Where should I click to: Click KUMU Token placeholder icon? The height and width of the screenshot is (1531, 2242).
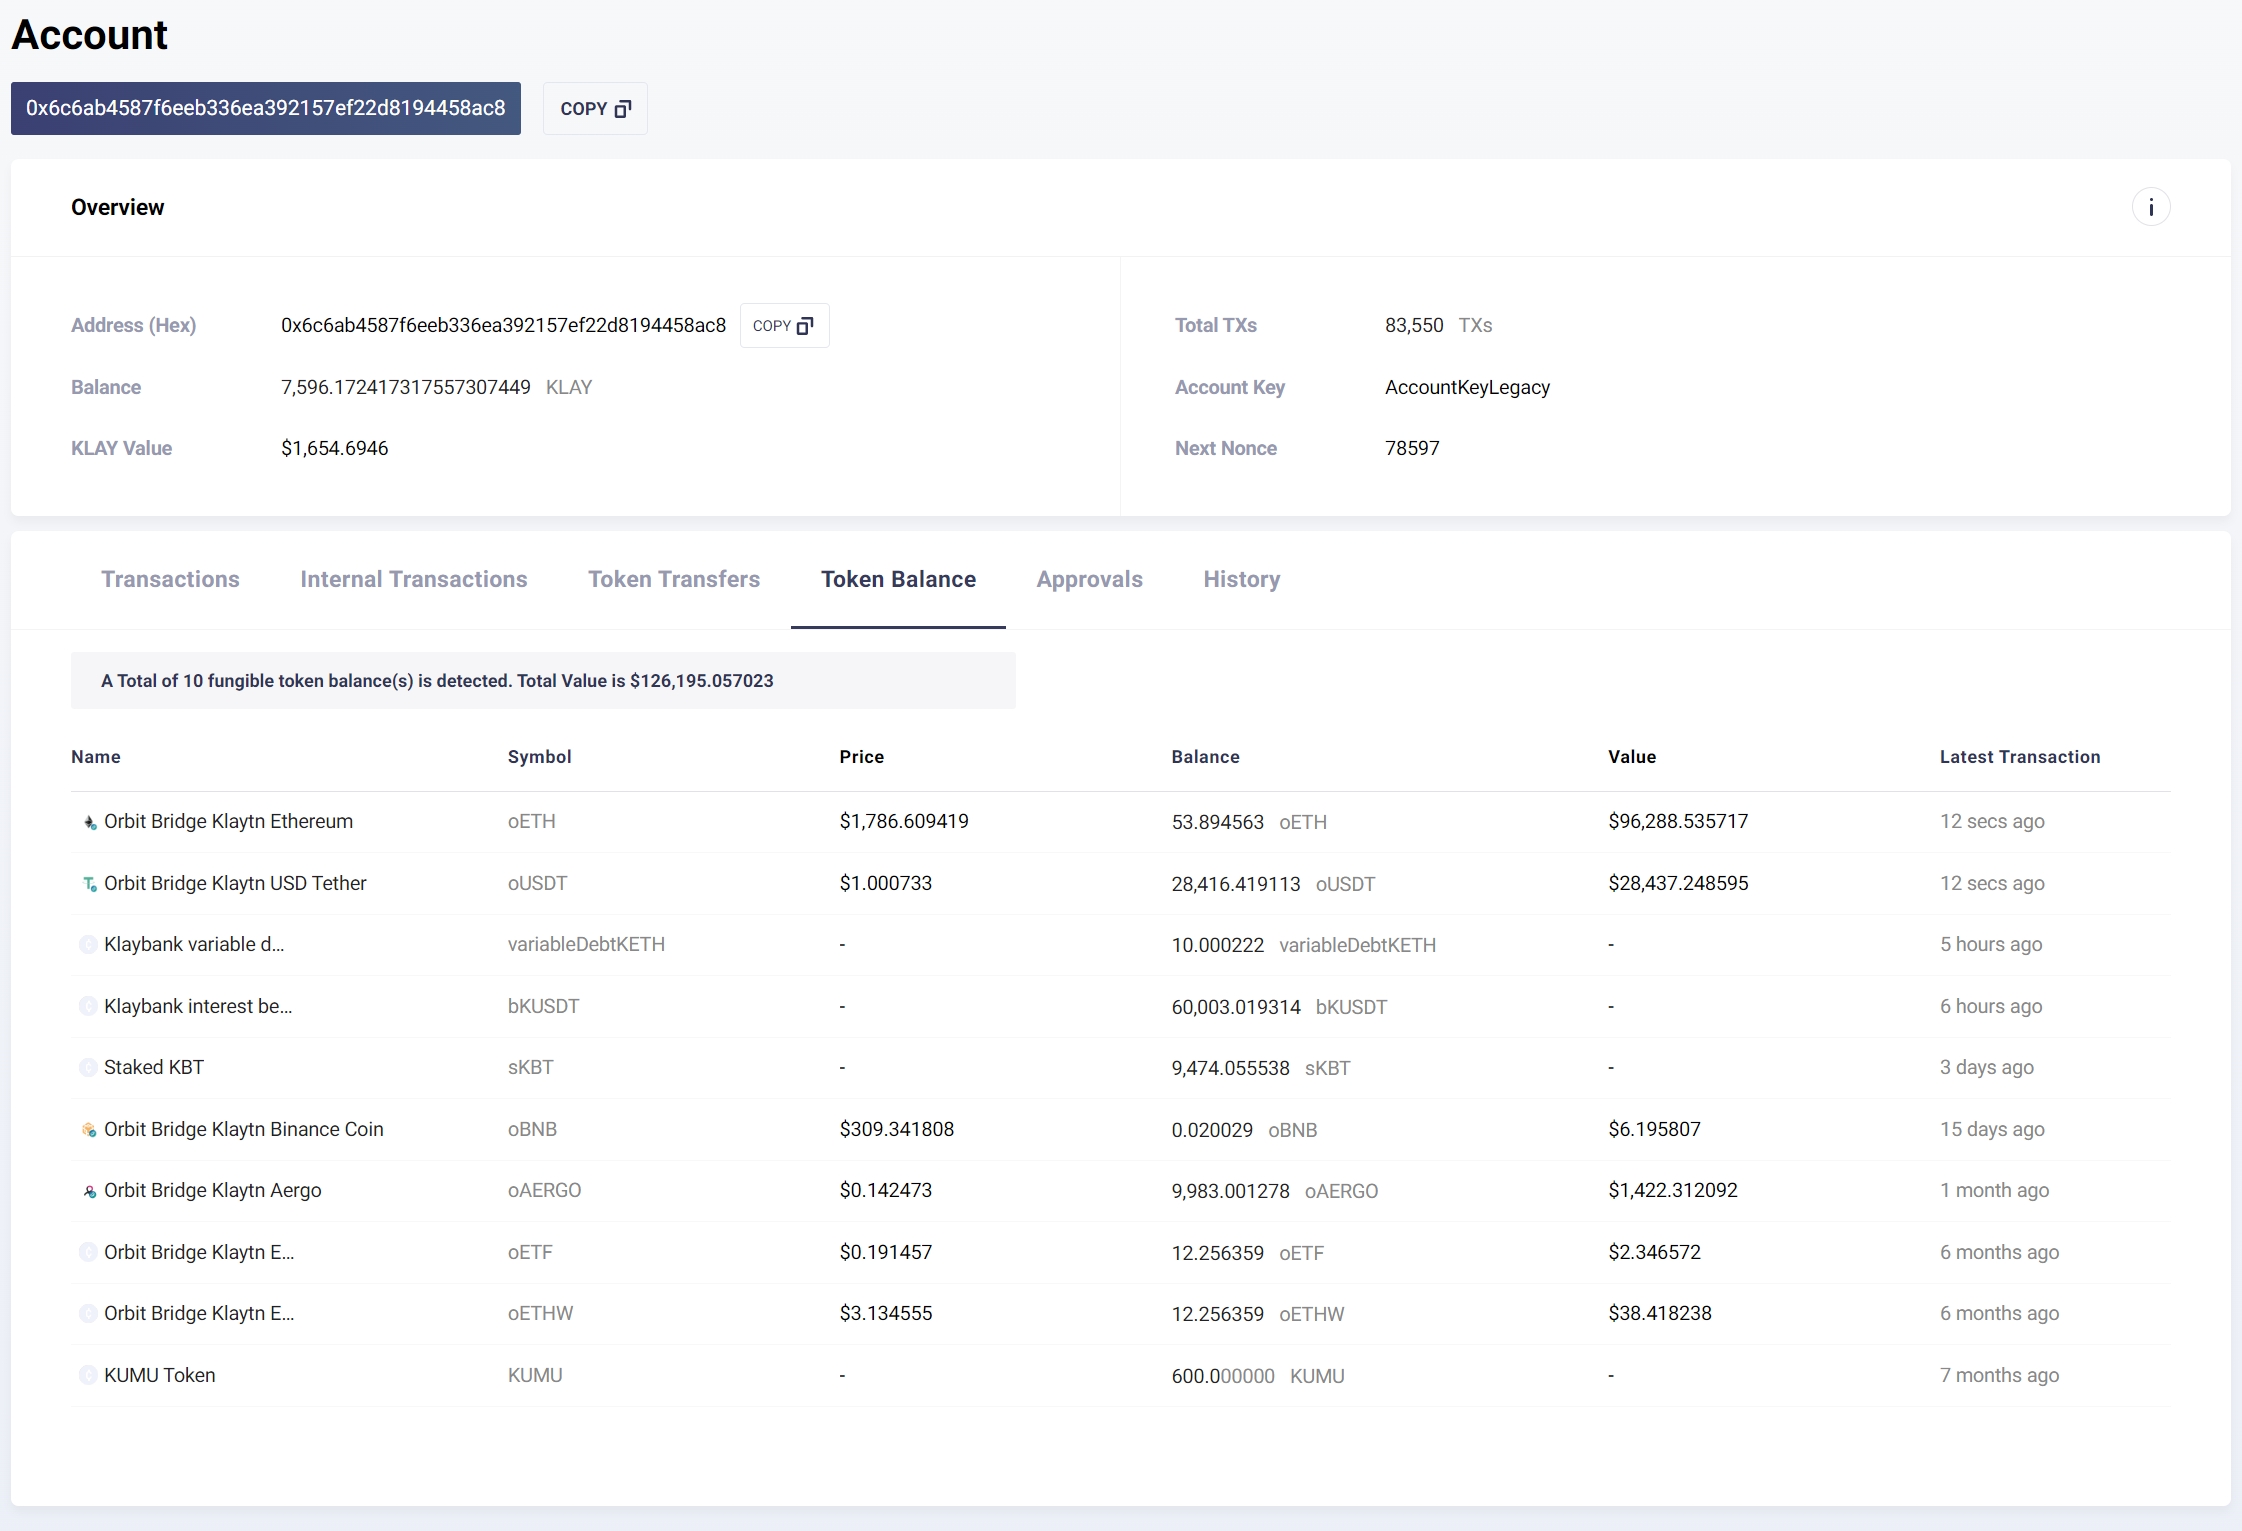pos(88,1376)
